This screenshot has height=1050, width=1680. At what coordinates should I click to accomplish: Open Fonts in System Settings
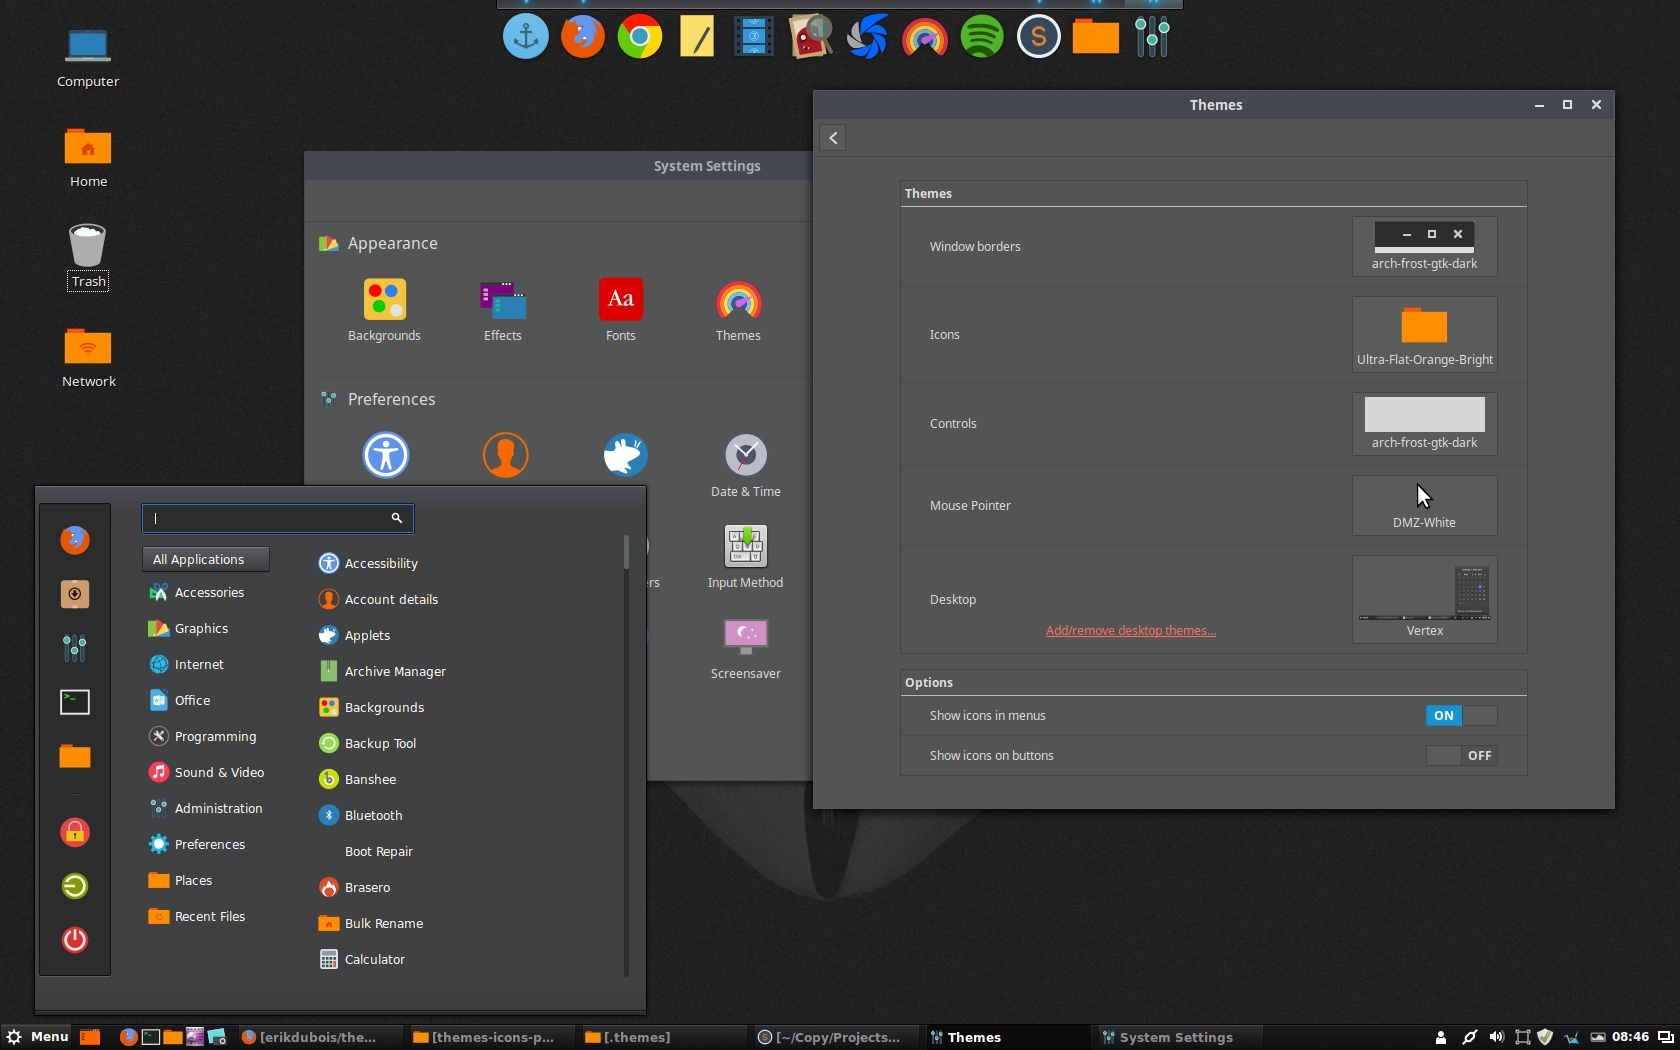621,310
